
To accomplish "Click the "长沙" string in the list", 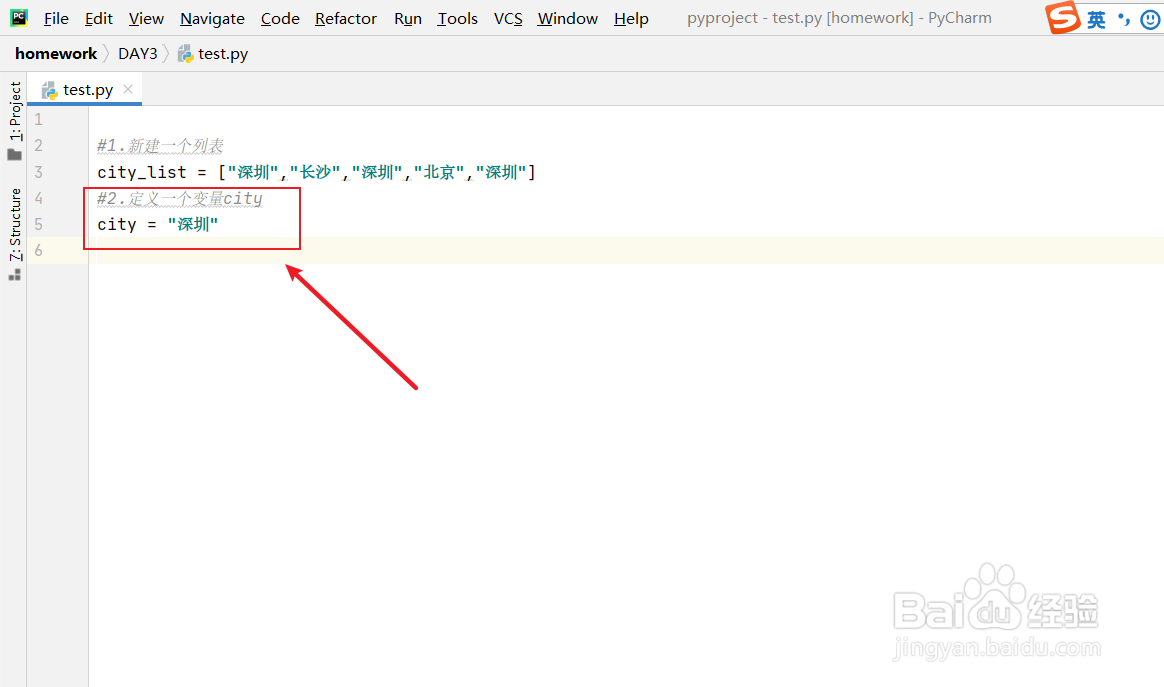I will [x=315, y=172].
